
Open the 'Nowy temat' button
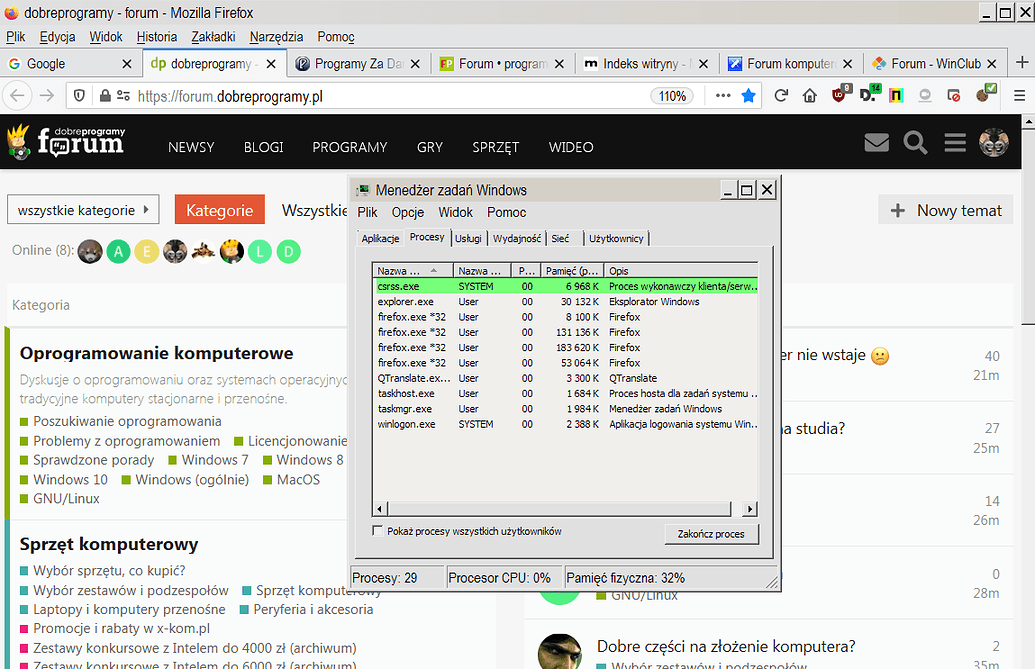(945, 209)
